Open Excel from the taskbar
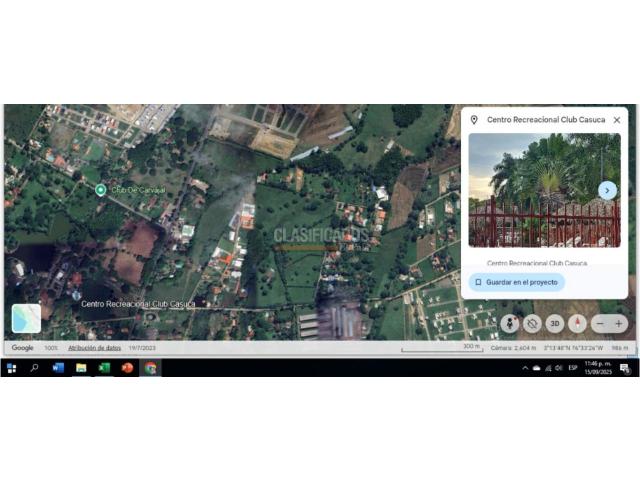Screen dimensions: 640x480 click(x=104, y=368)
